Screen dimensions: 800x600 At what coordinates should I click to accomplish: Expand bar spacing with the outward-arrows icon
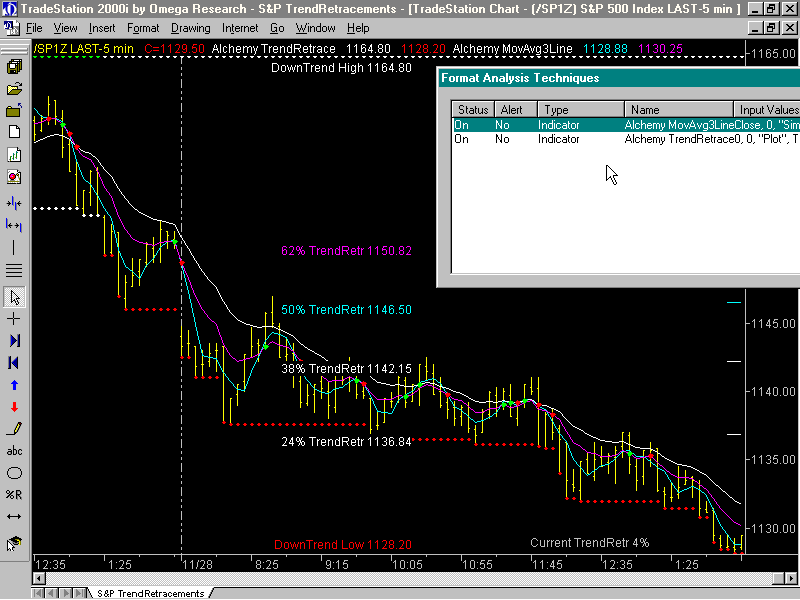pyautogui.click(x=14, y=224)
